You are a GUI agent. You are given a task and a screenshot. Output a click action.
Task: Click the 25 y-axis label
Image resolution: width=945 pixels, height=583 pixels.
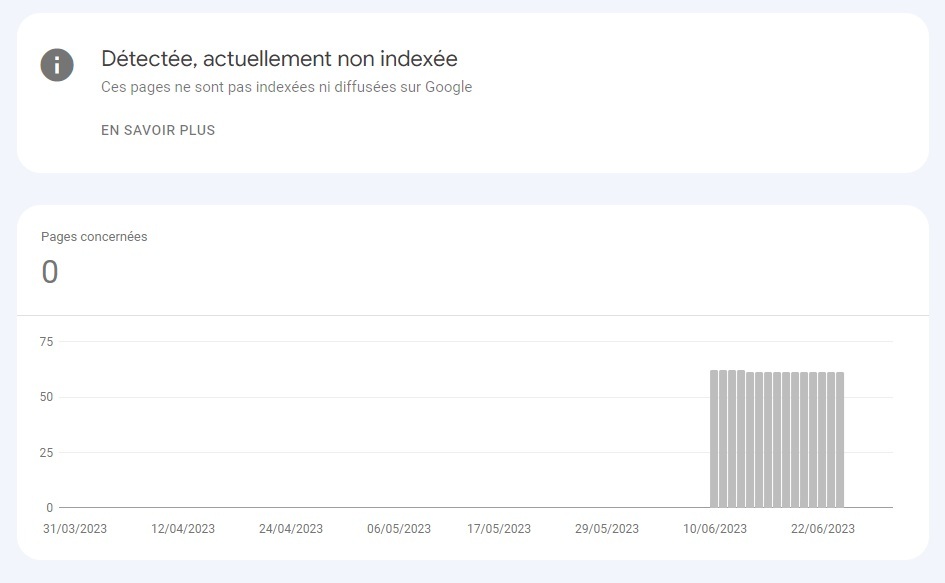(46, 452)
